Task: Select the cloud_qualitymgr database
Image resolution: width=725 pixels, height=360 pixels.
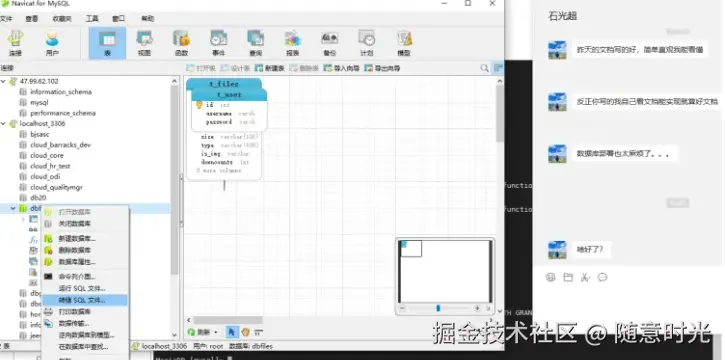Action: pos(56,187)
